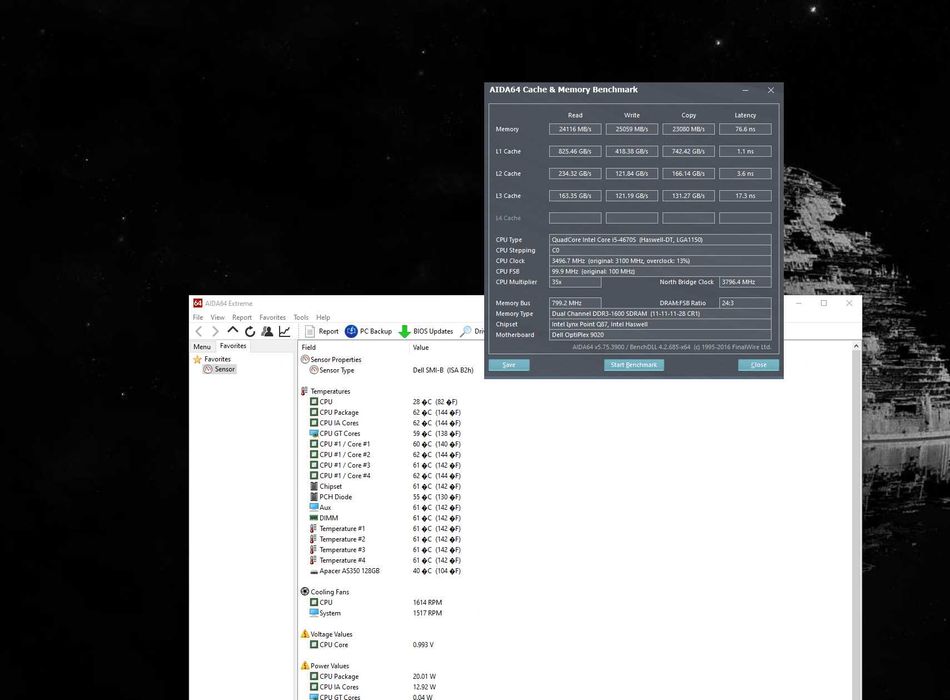The image size is (950, 700).
Task: Click the Cooling Fans group fan icon
Action: (x=305, y=592)
